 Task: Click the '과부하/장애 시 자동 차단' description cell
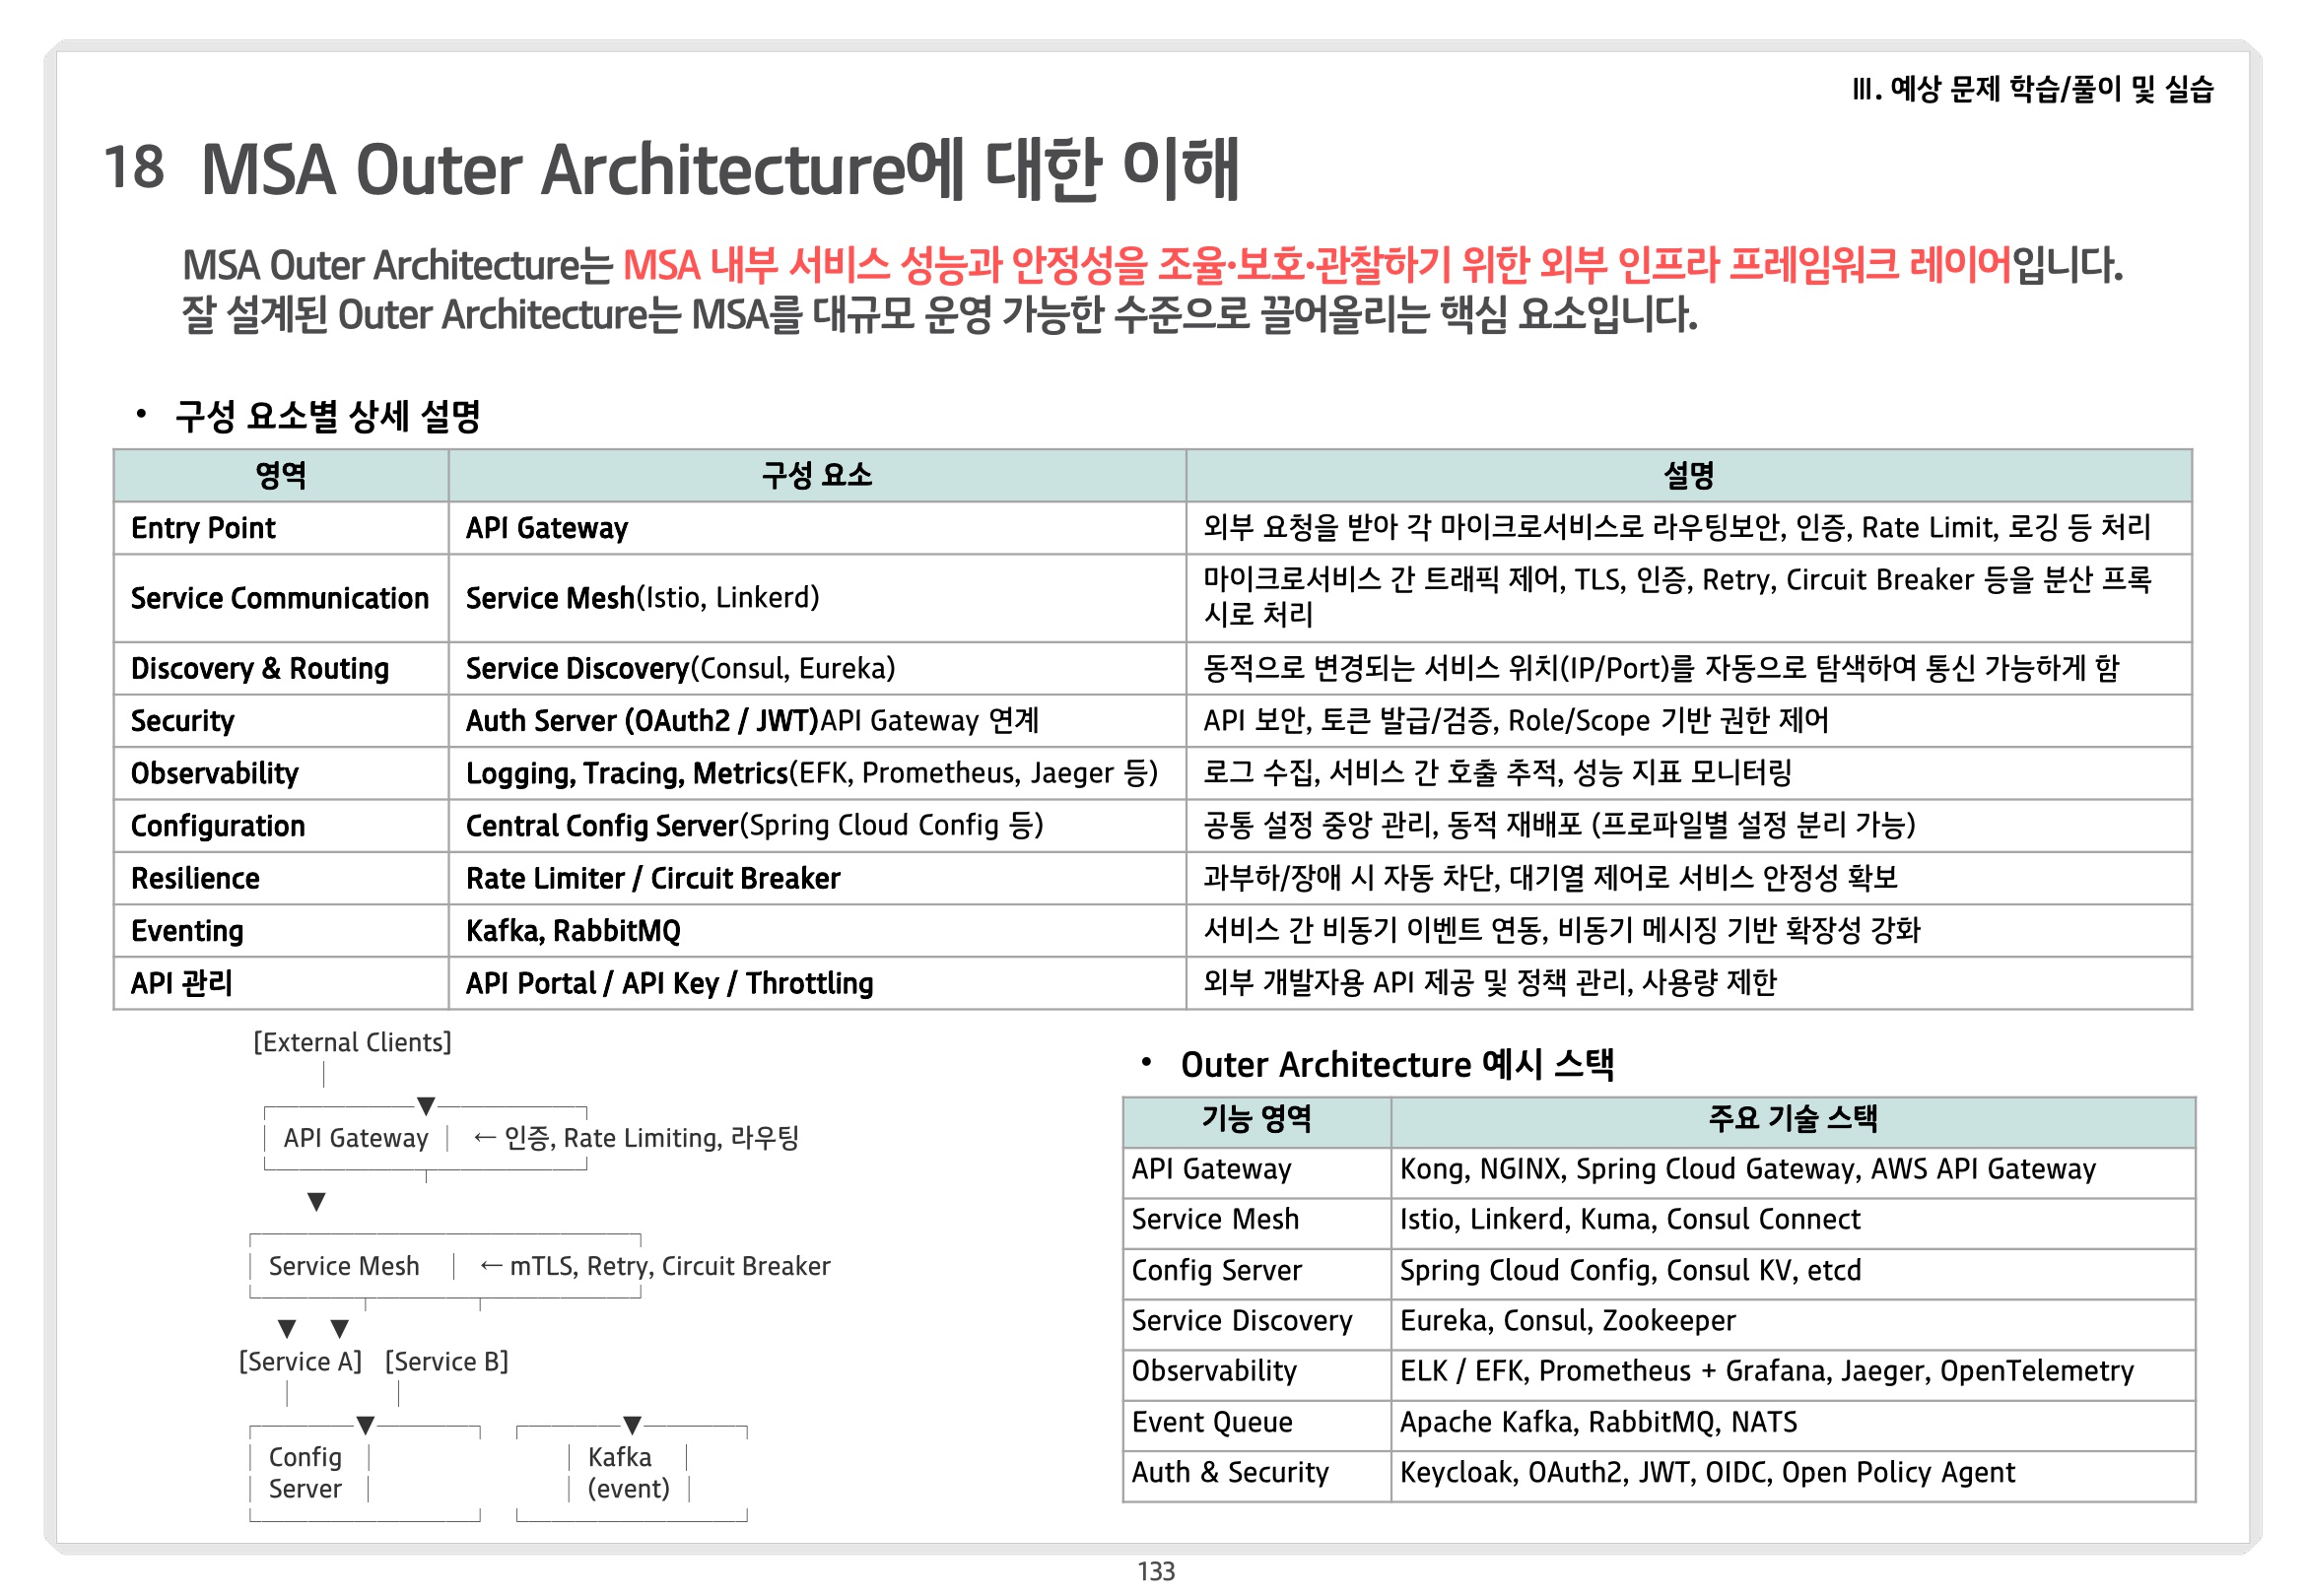pos(1689,878)
